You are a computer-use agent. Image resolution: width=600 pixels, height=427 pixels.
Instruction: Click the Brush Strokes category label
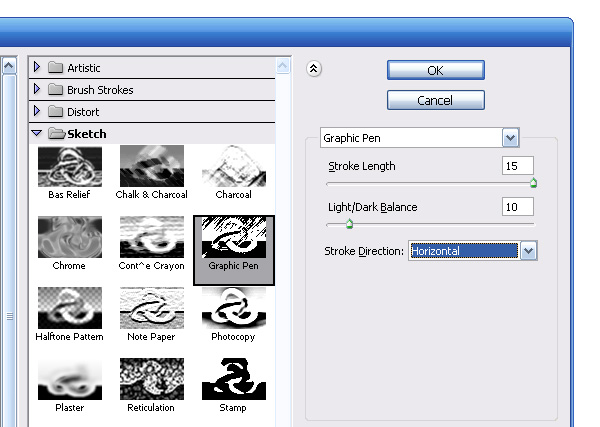point(100,90)
